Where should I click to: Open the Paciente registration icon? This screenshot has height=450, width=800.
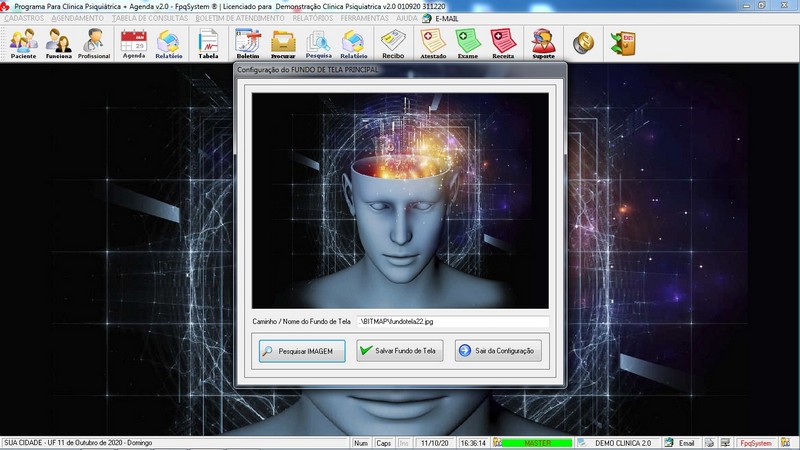click(x=23, y=44)
